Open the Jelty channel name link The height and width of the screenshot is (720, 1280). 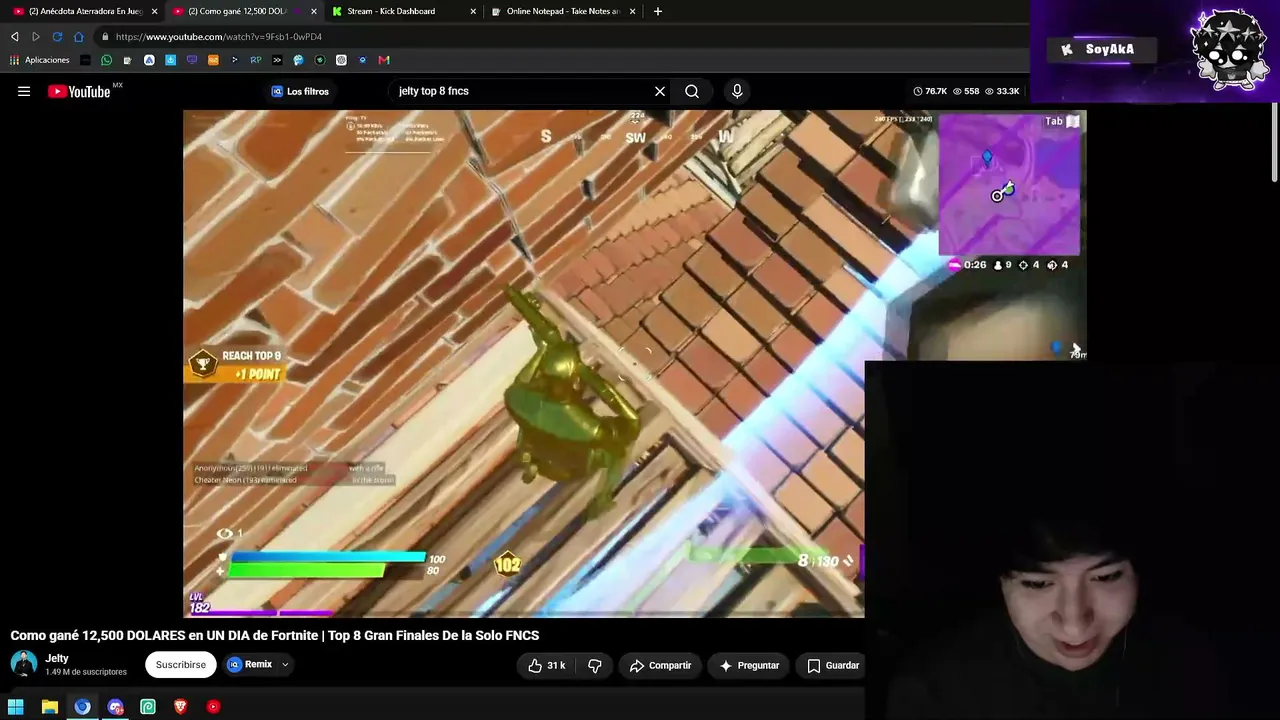pyautogui.click(x=57, y=658)
